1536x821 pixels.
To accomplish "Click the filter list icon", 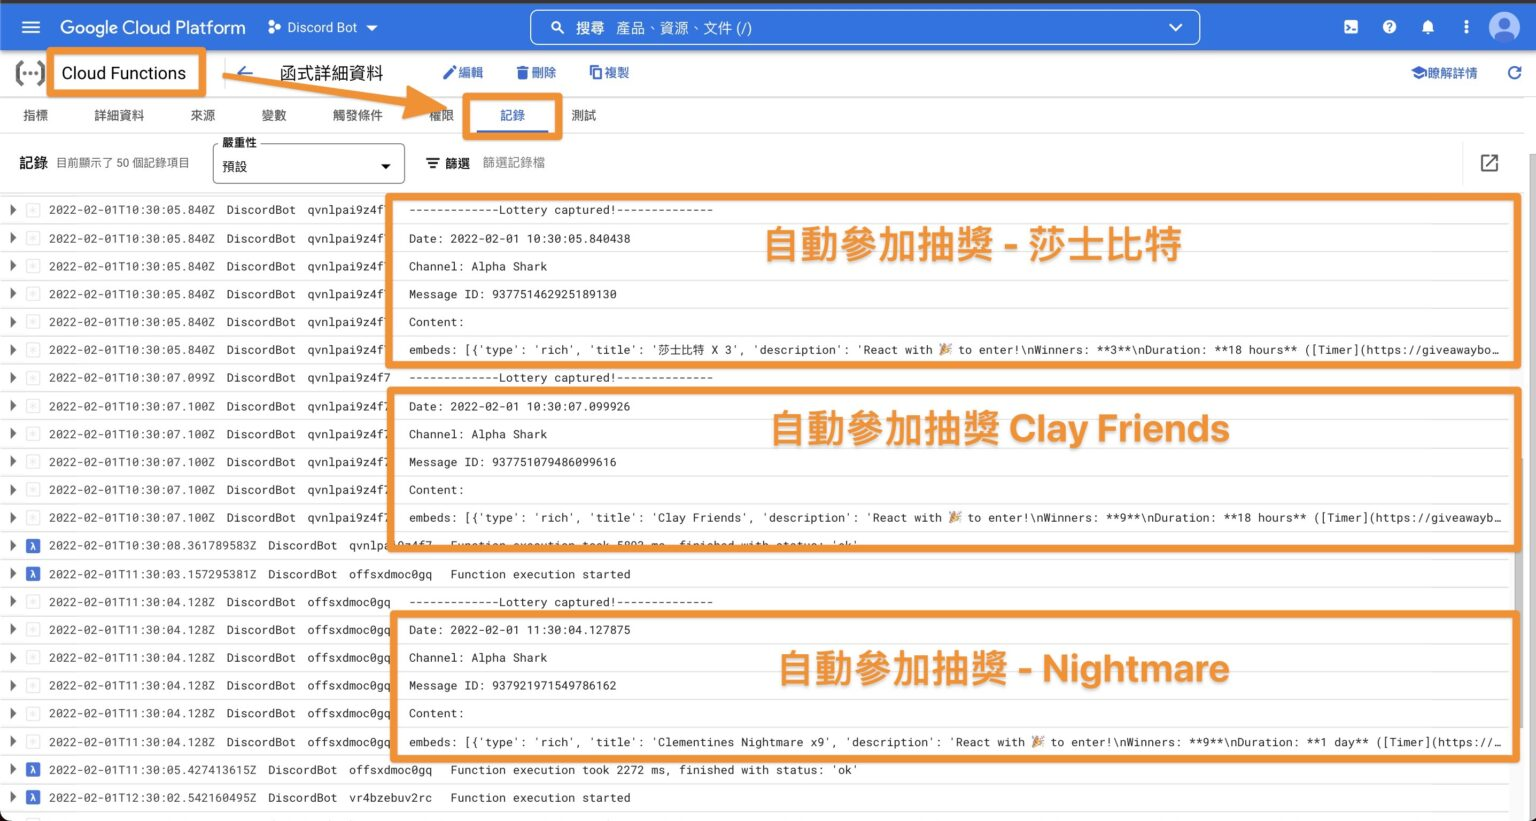I will (x=433, y=163).
